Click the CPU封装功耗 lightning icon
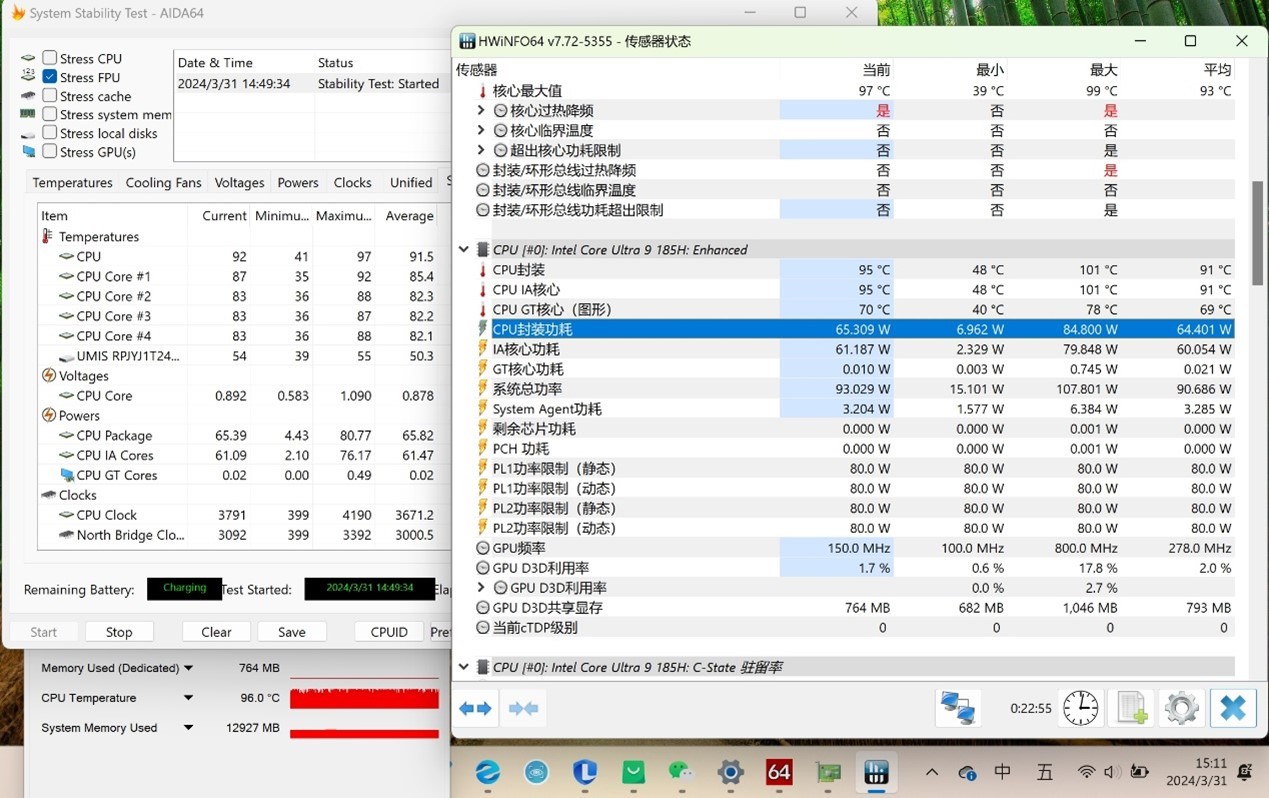1269x798 pixels. point(483,329)
